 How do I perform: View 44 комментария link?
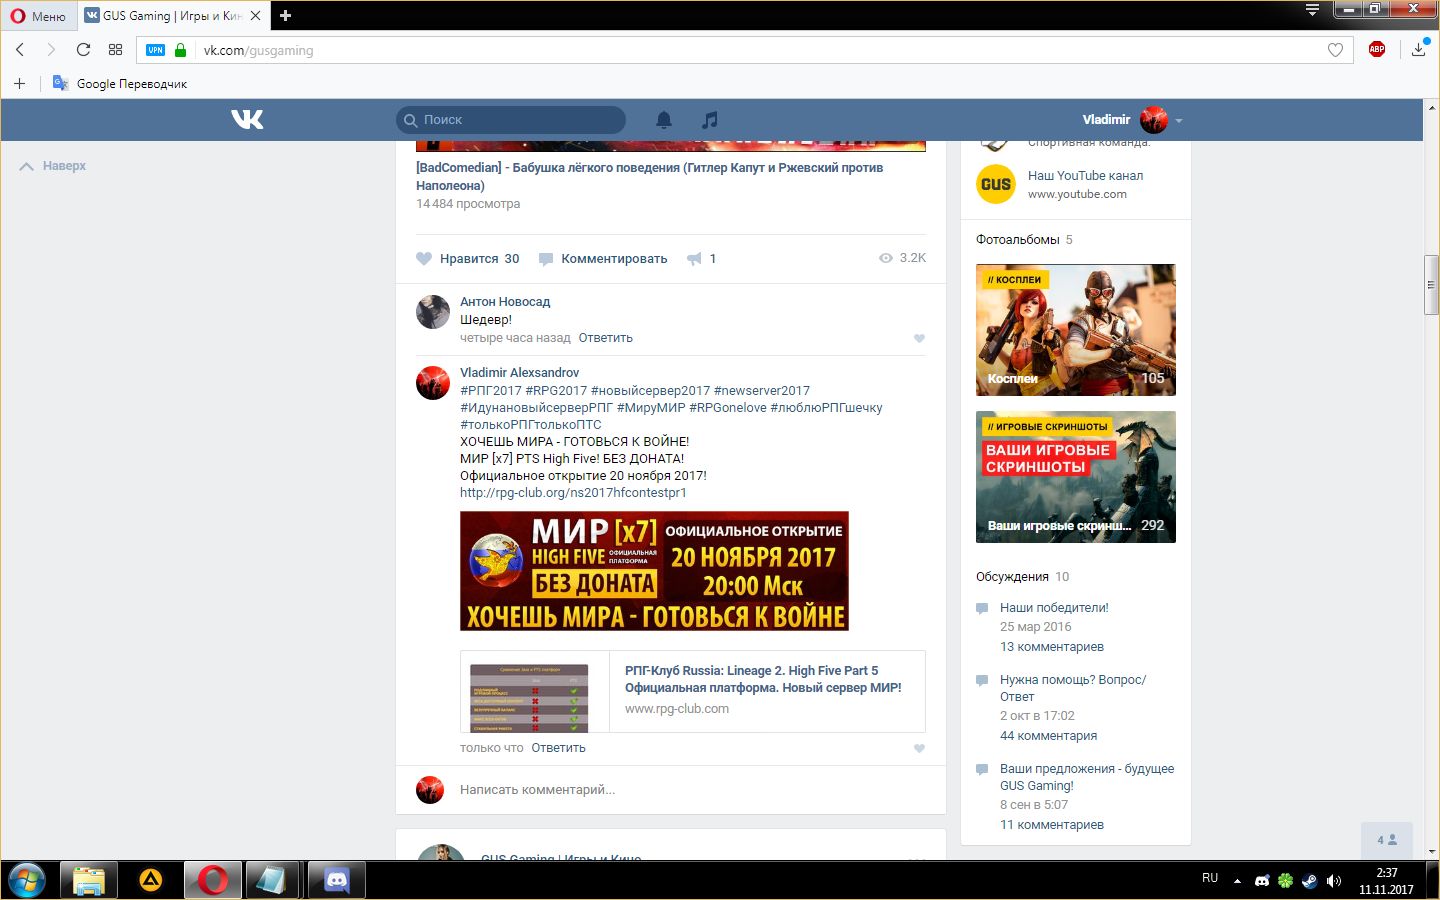pos(1048,736)
